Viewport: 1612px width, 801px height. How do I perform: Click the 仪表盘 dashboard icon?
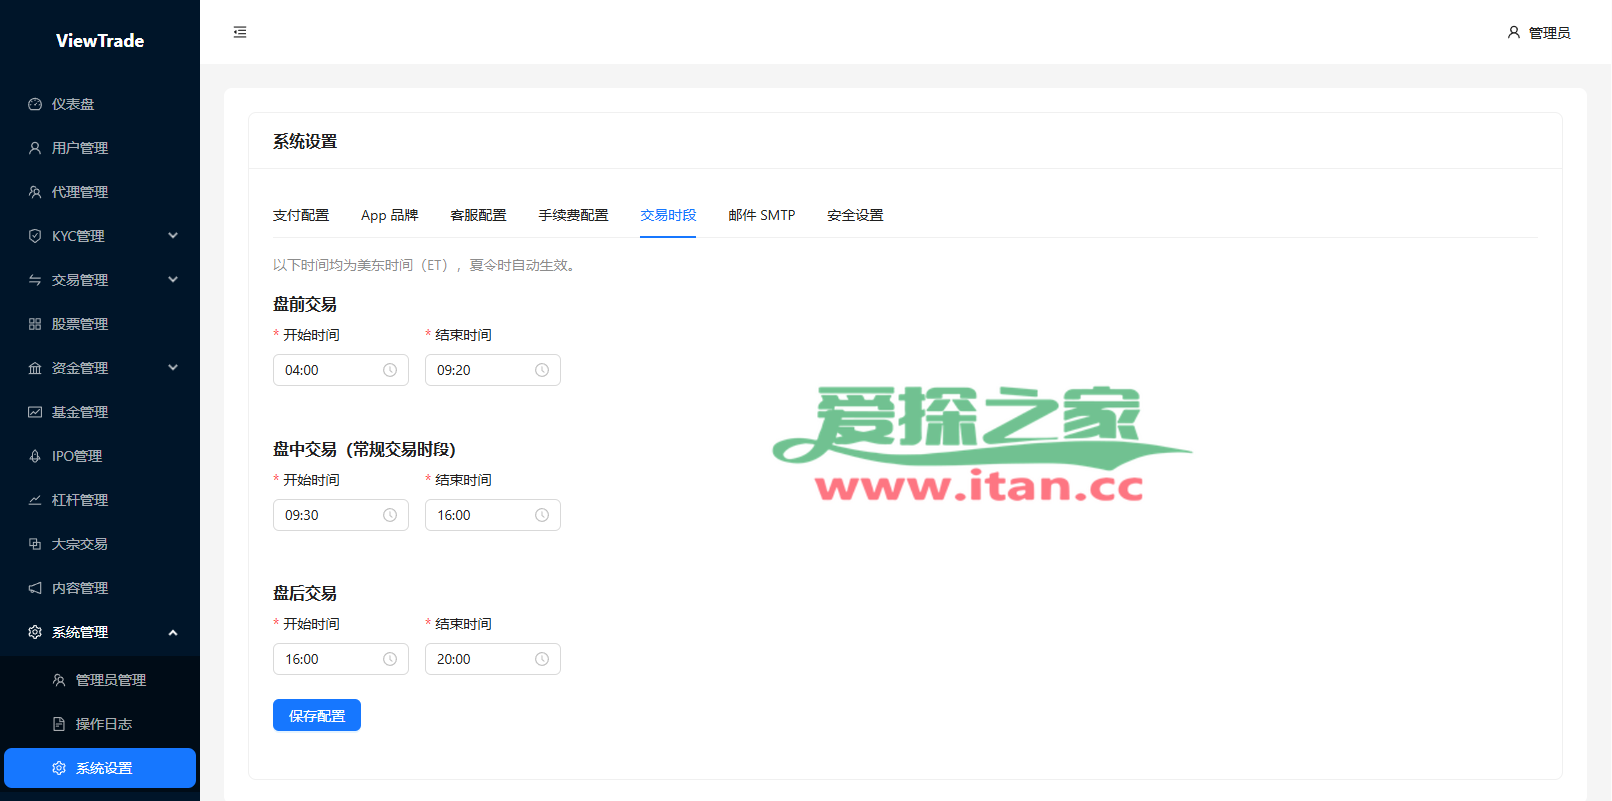tap(35, 104)
